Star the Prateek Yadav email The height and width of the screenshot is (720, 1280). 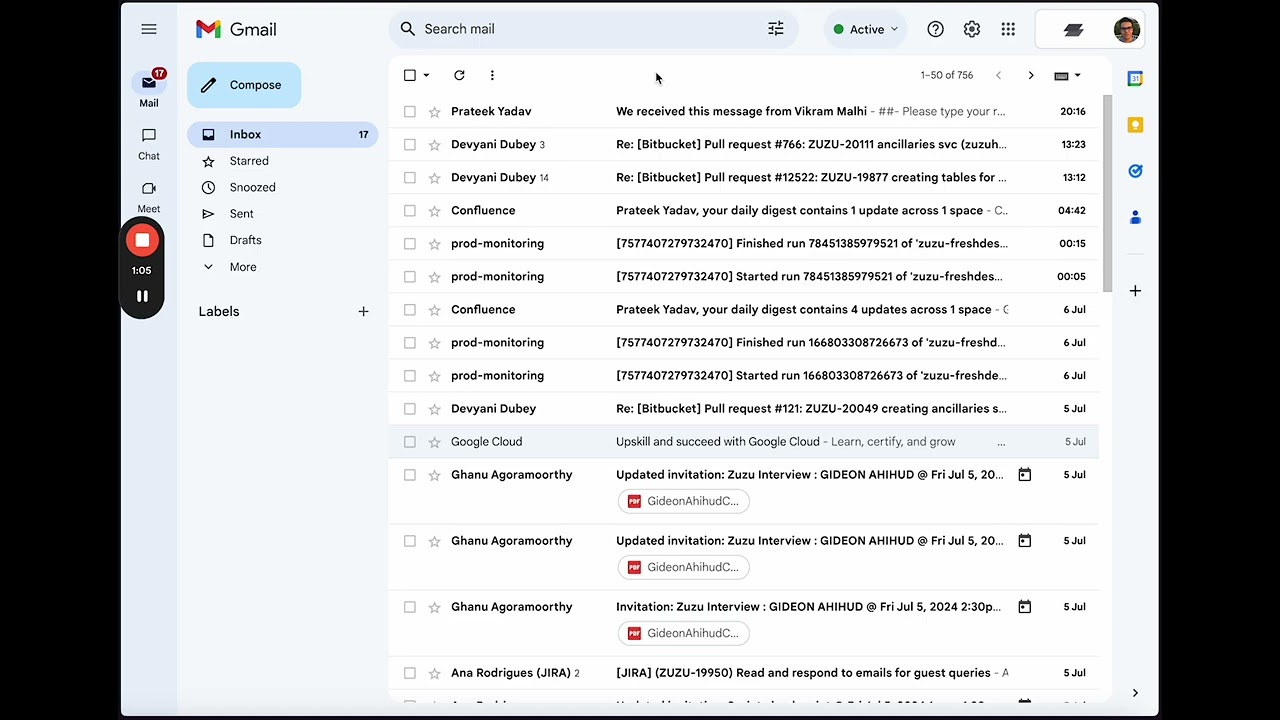434,112
